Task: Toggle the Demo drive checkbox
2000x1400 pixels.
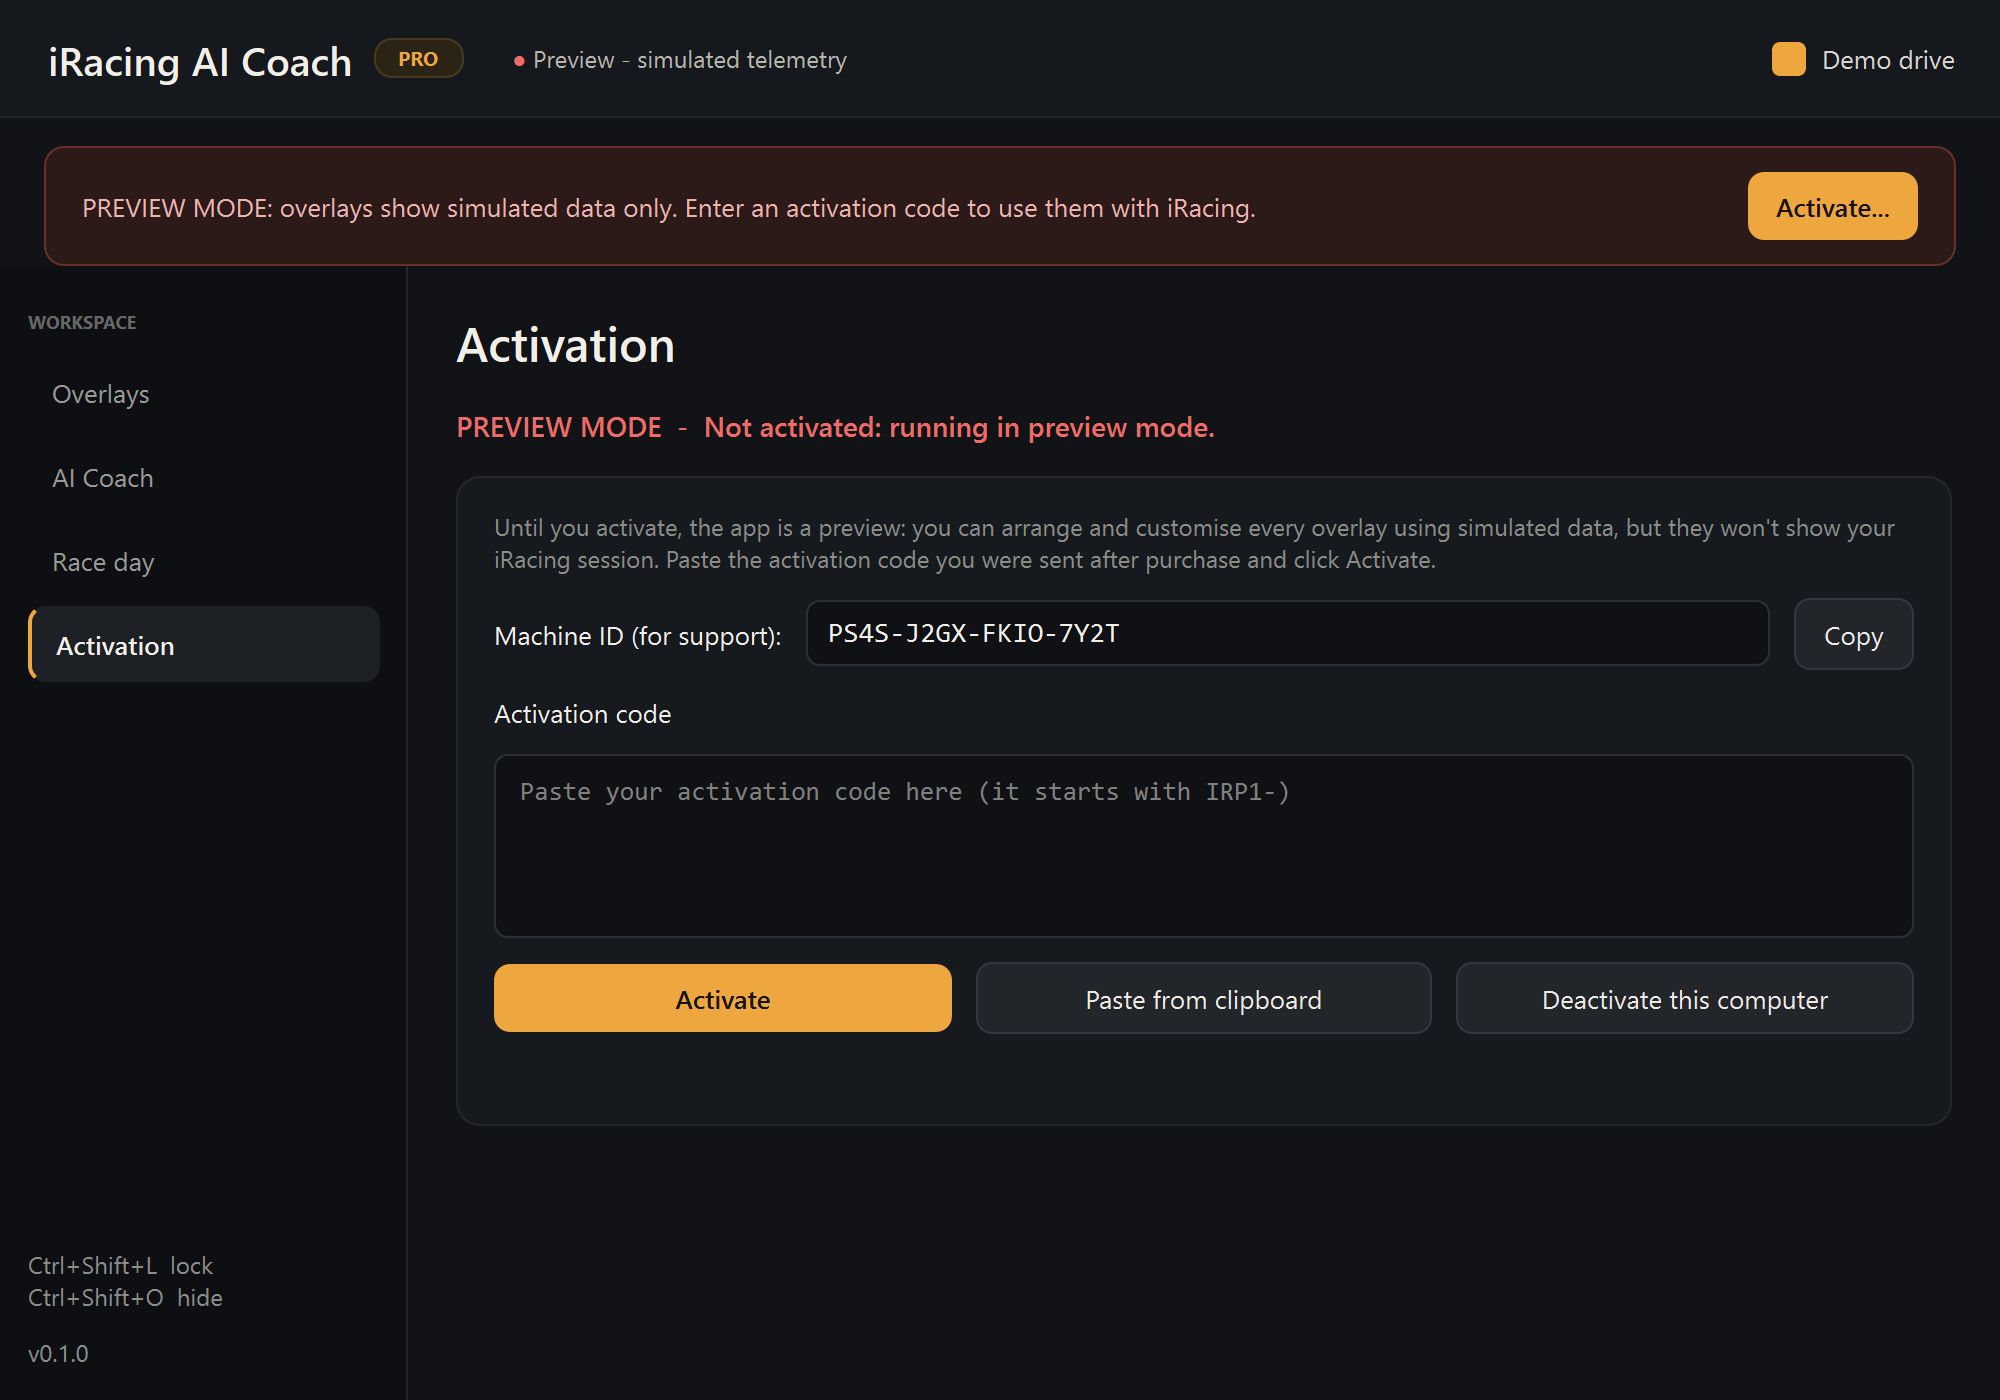Action: pos(1788,60)
